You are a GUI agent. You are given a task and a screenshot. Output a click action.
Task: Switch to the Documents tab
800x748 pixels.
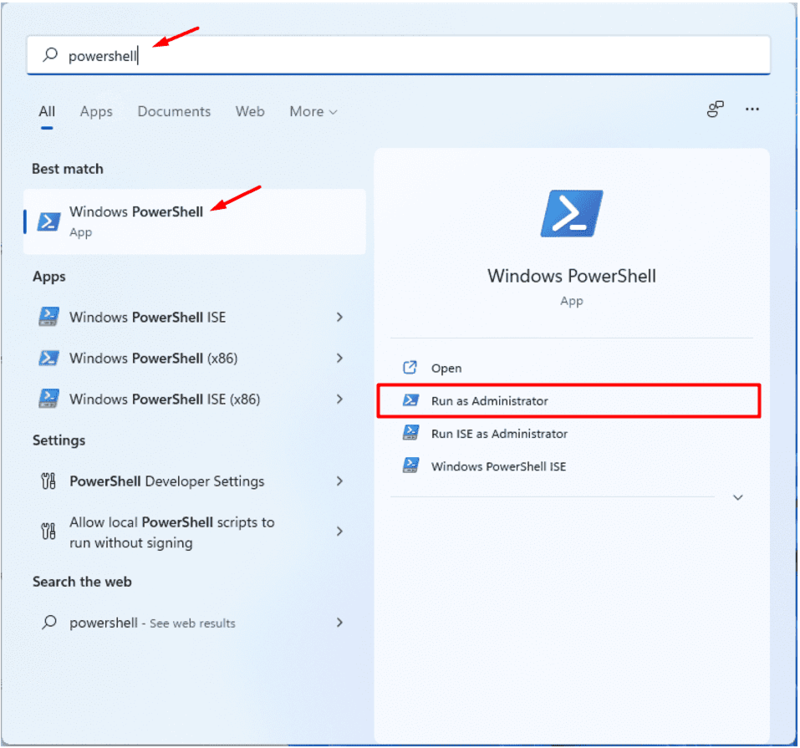[x=174, y=111]
